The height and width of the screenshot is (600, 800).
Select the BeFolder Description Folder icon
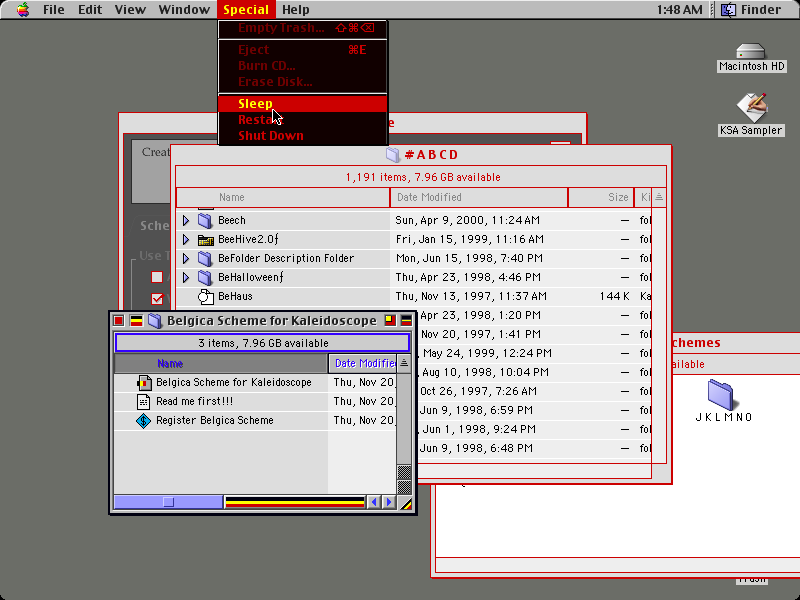(x=205, y=258)
